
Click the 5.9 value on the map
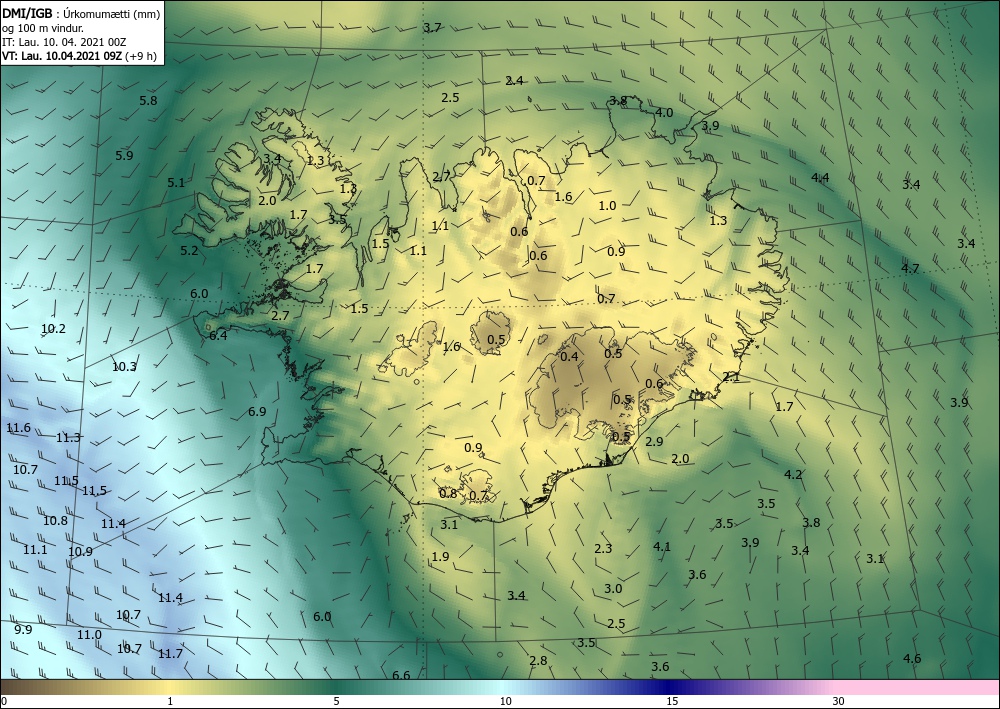[124, 156]
